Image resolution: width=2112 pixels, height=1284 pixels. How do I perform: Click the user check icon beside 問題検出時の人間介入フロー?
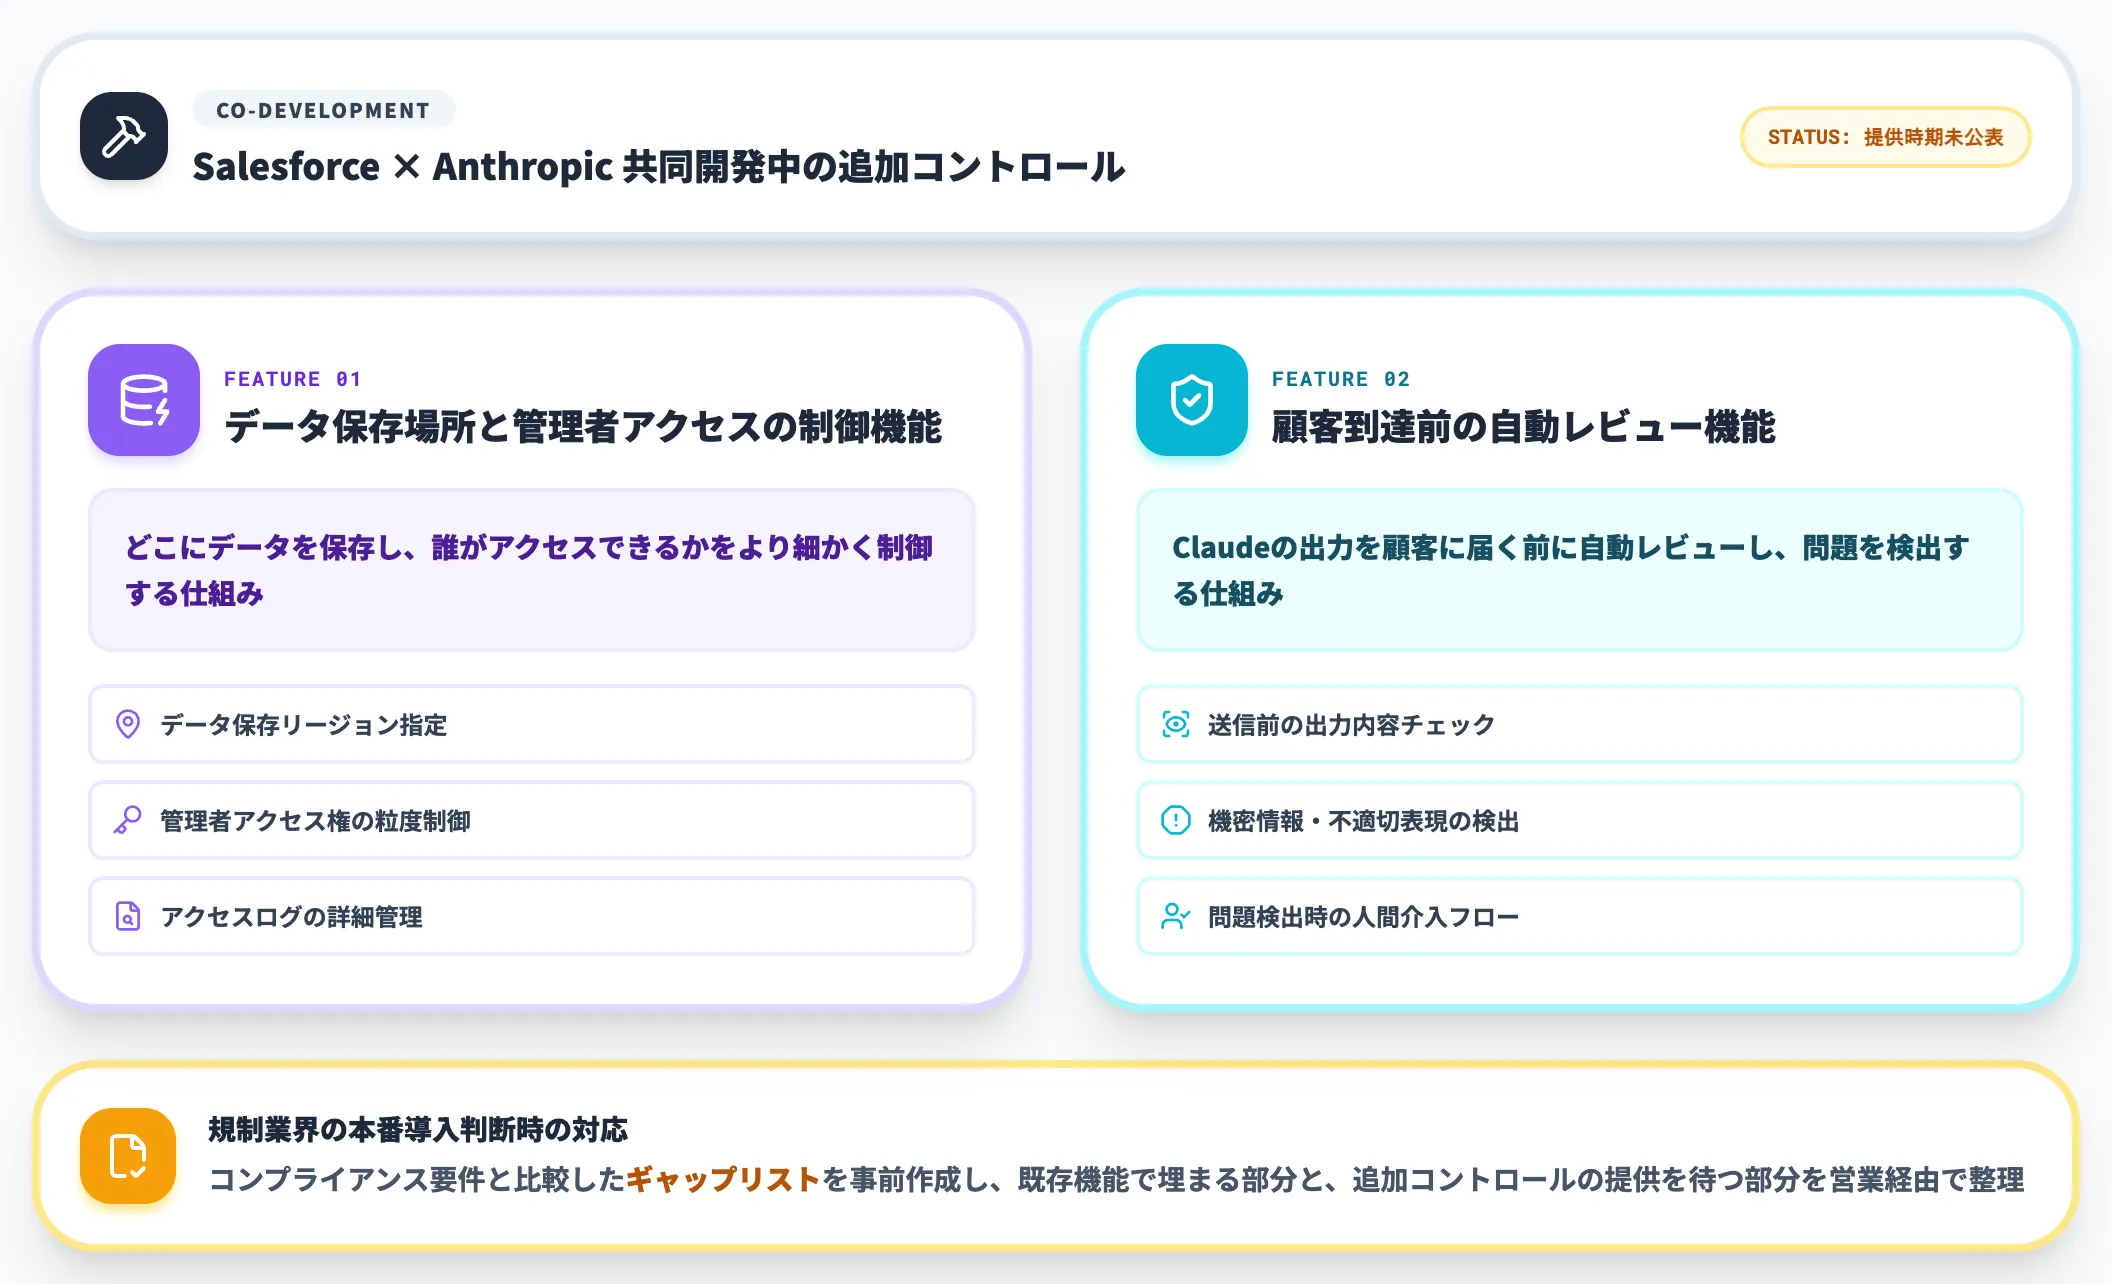pos(1176,916)
